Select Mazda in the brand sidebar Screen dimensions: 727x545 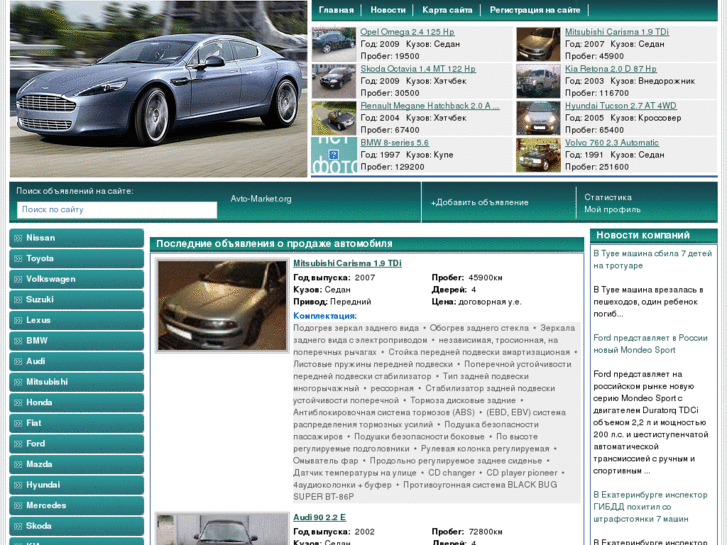(77, 464)
